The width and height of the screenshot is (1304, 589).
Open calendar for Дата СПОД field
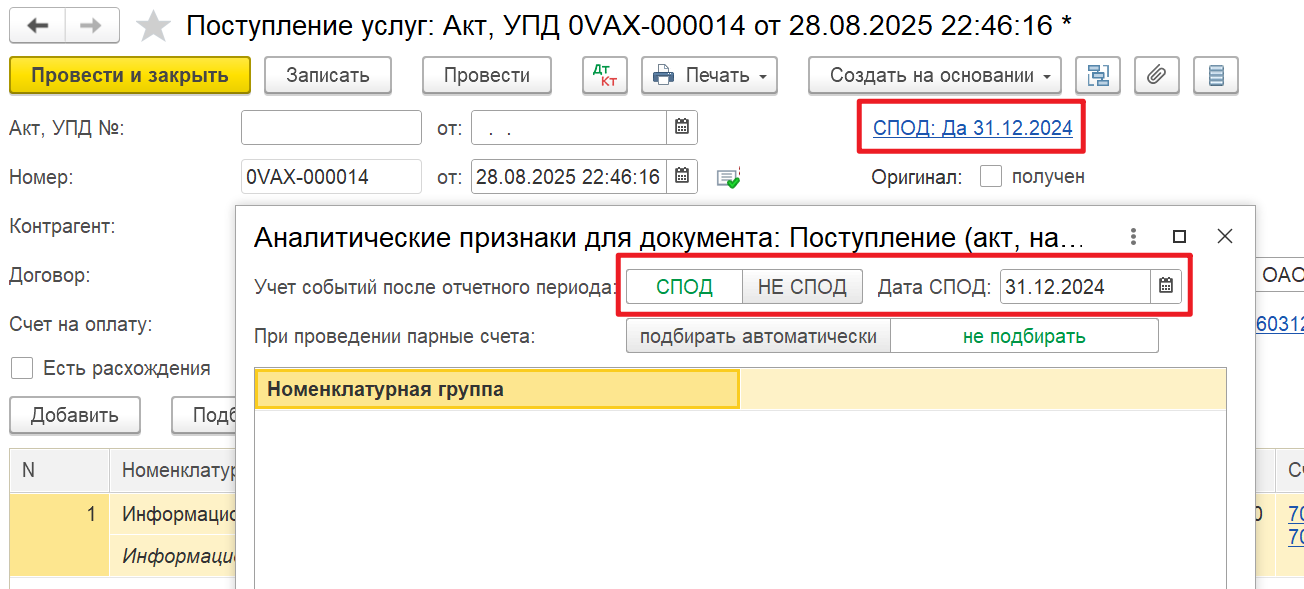pyautogui.click(x=1166, y=287)
